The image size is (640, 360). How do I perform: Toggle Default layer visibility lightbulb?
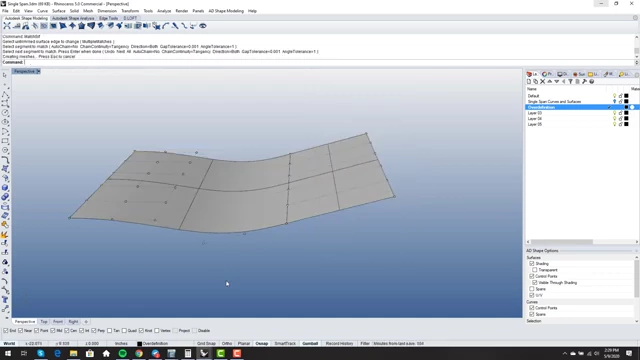614,96
